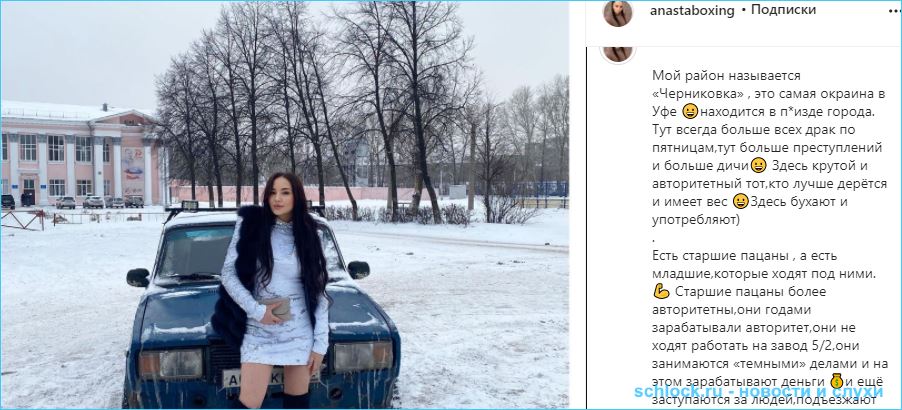Click the flexed biceps emoji
The width and height of the screenshot is (902, 410).
[662, 292]
